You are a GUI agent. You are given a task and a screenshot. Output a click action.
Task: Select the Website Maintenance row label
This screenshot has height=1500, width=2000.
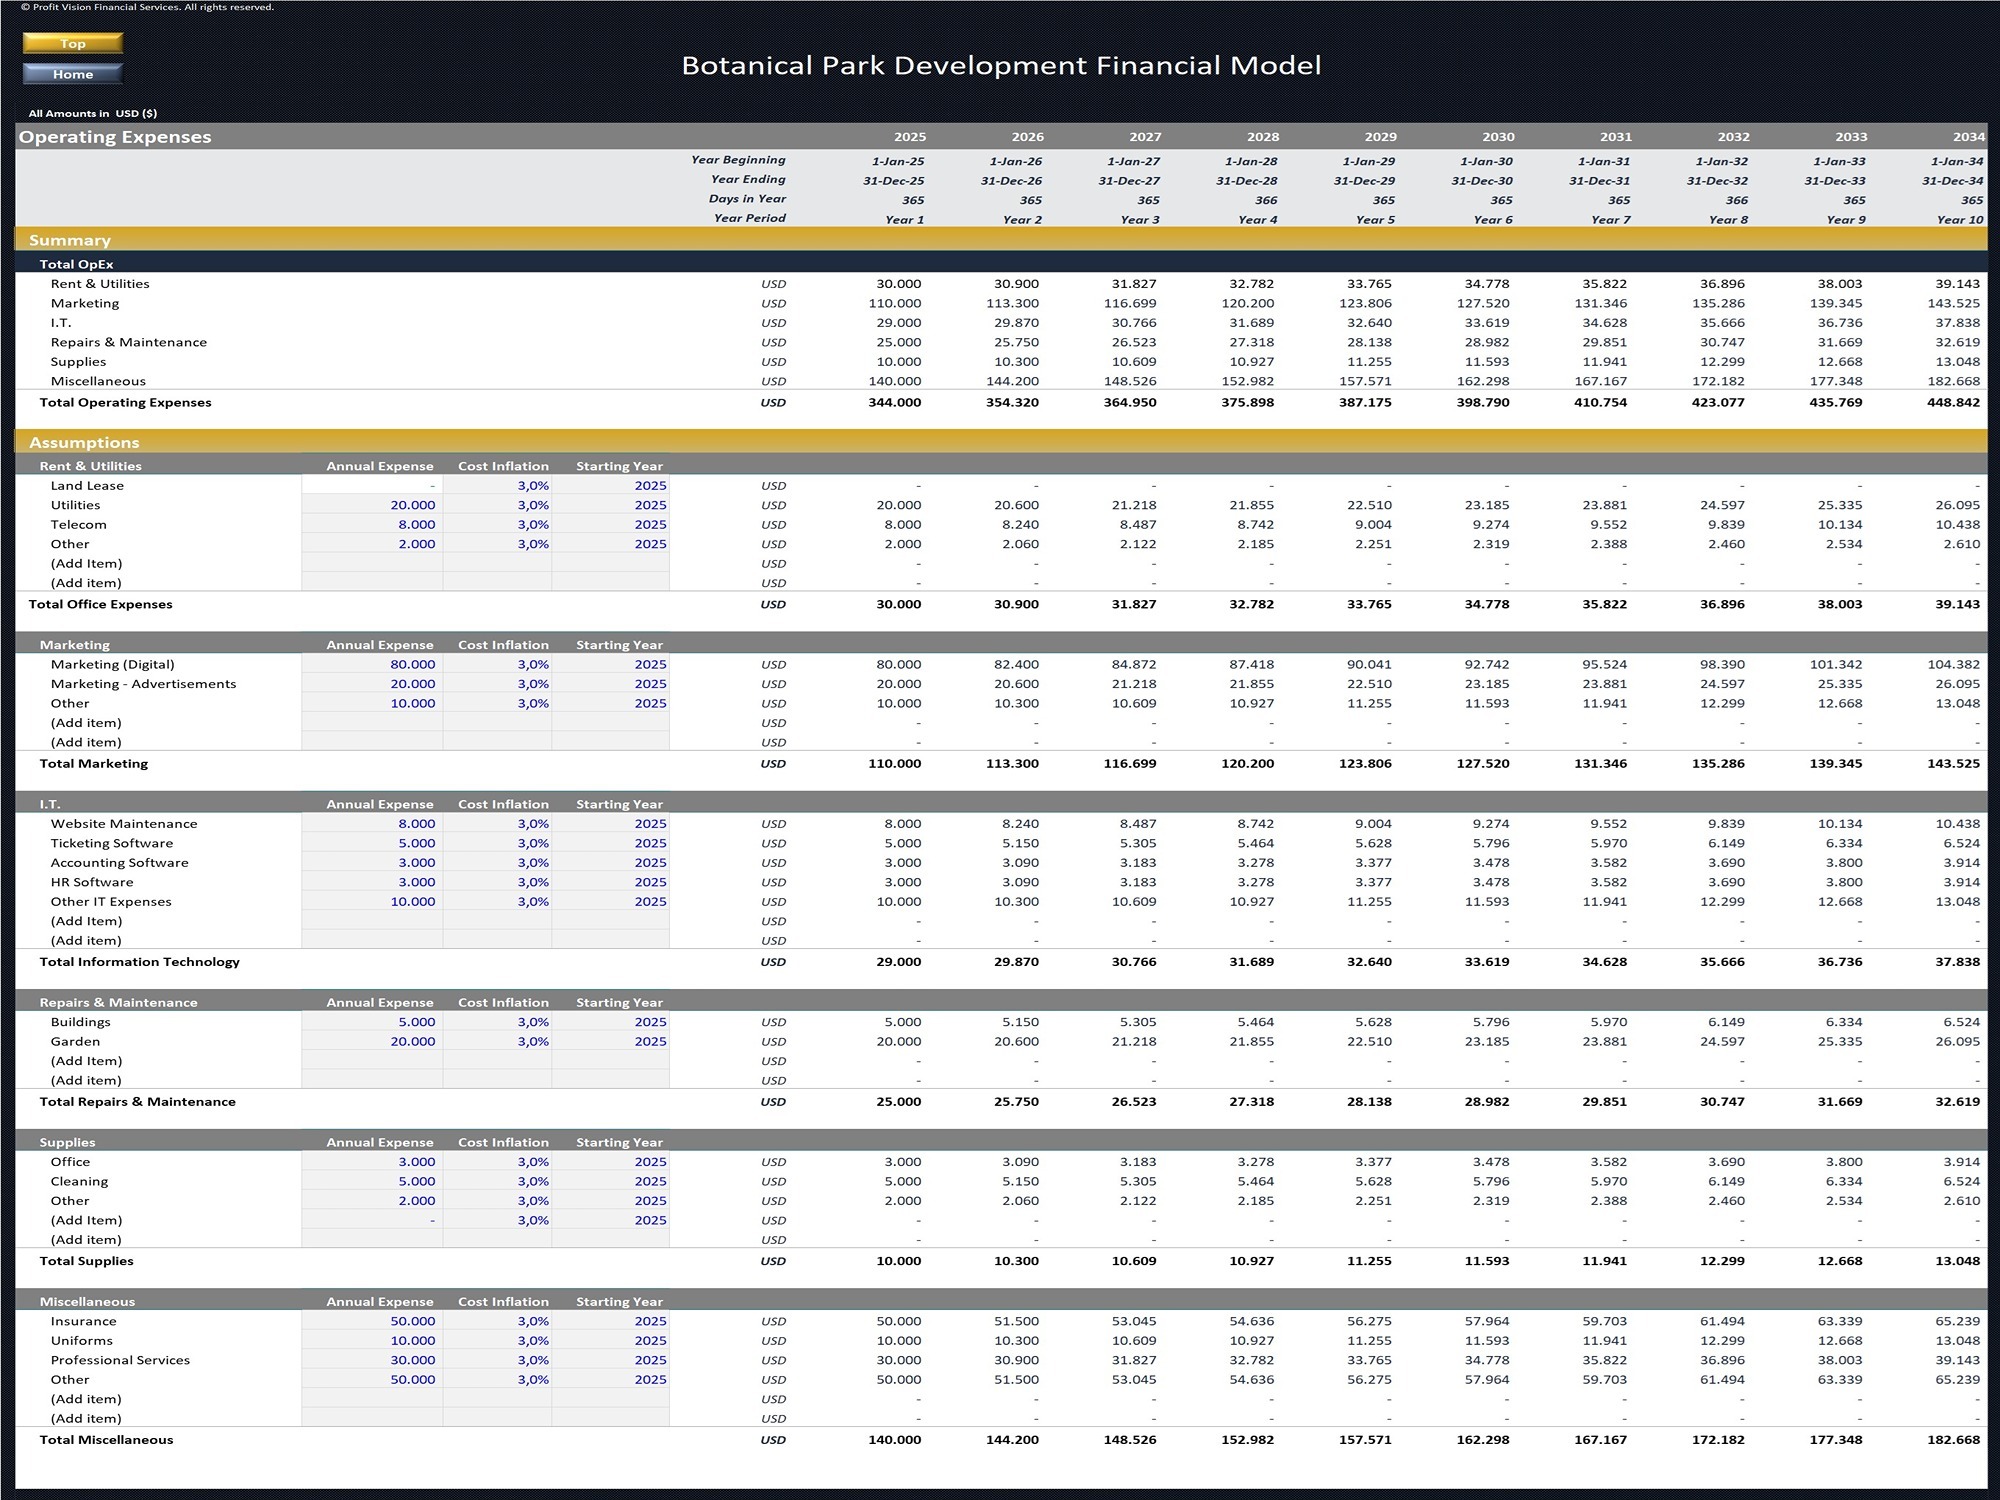tap(124, 824)
